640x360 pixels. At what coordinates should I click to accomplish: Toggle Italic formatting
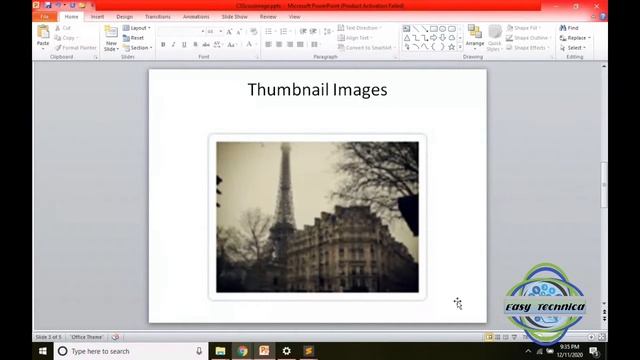point(173,44)
